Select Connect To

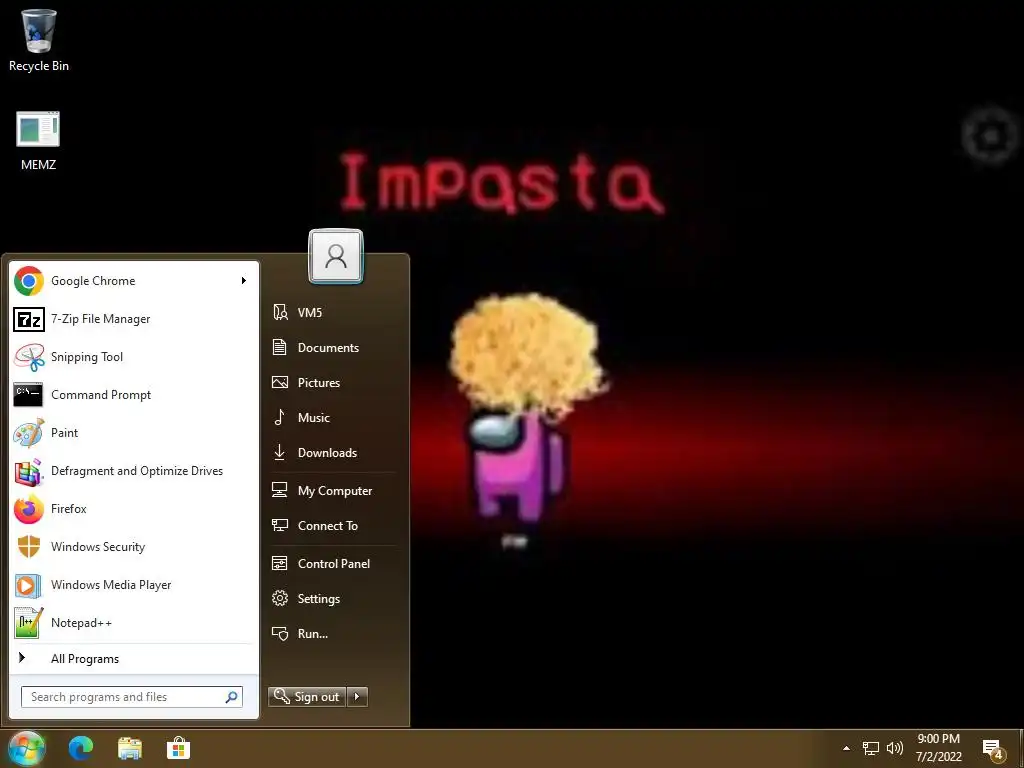click(332, 526)
